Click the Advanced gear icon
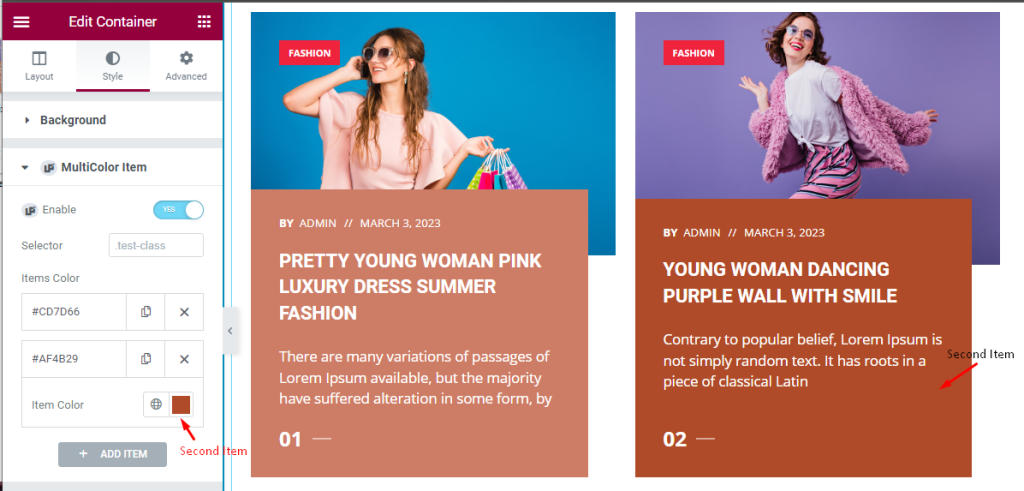Viewport: 1024px width, 491px height. click(x=186, y=65)
